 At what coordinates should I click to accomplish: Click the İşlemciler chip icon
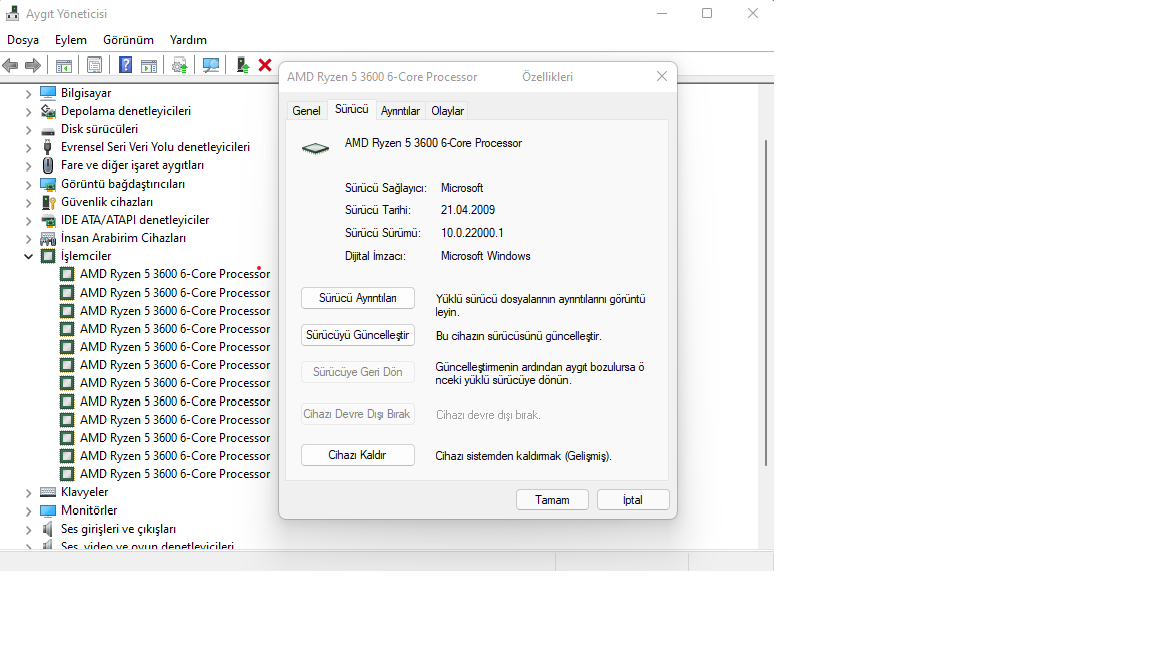(x=48, y=256)
